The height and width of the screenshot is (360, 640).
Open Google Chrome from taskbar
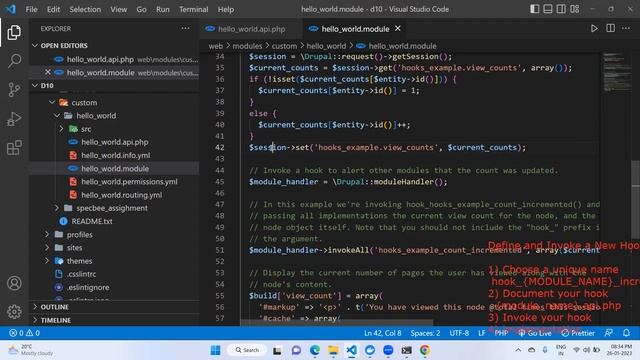tap(424, 350)
